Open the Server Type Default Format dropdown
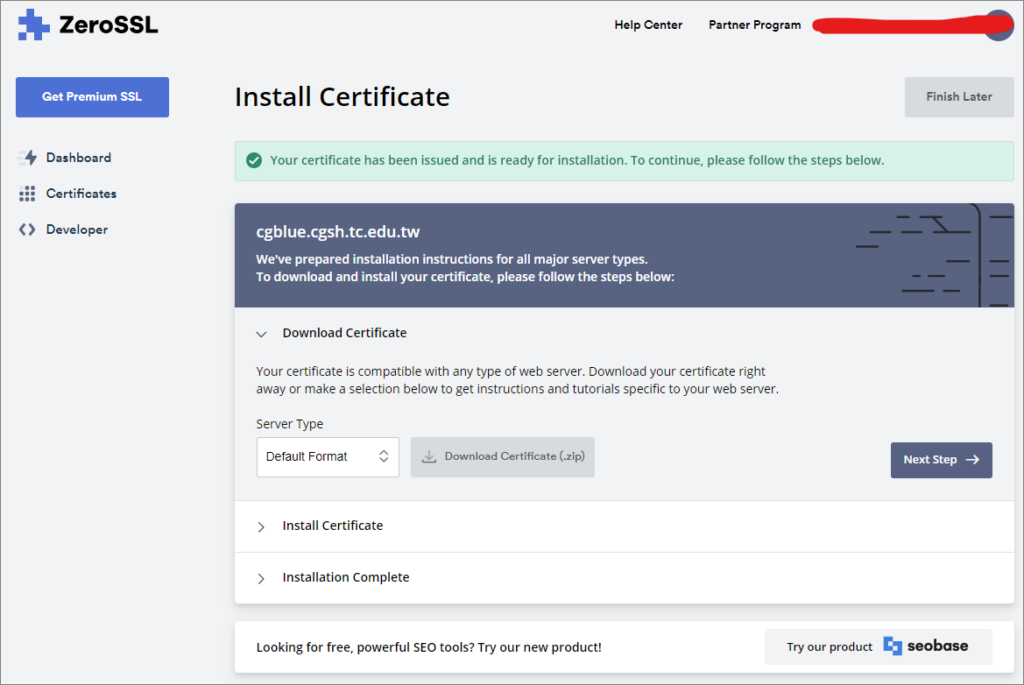Screen dimensions: 1024x685 [328, 457]
